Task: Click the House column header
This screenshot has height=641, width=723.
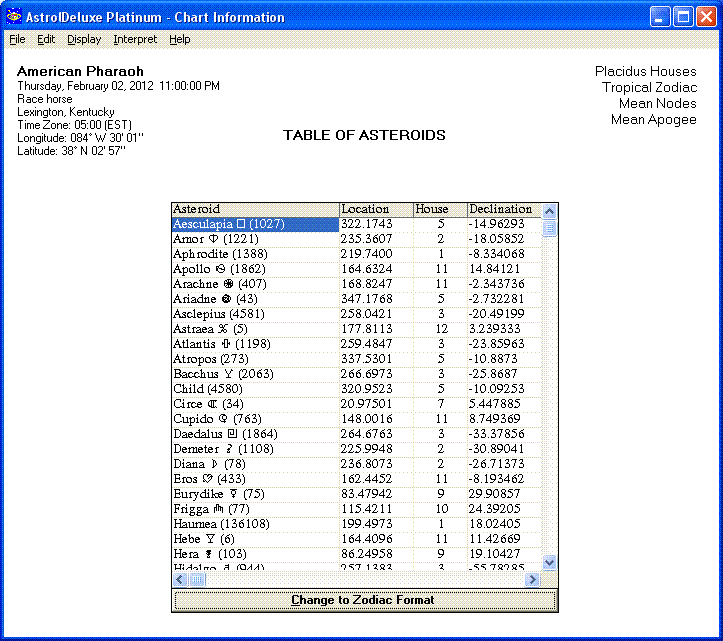Action: point(439,209)
